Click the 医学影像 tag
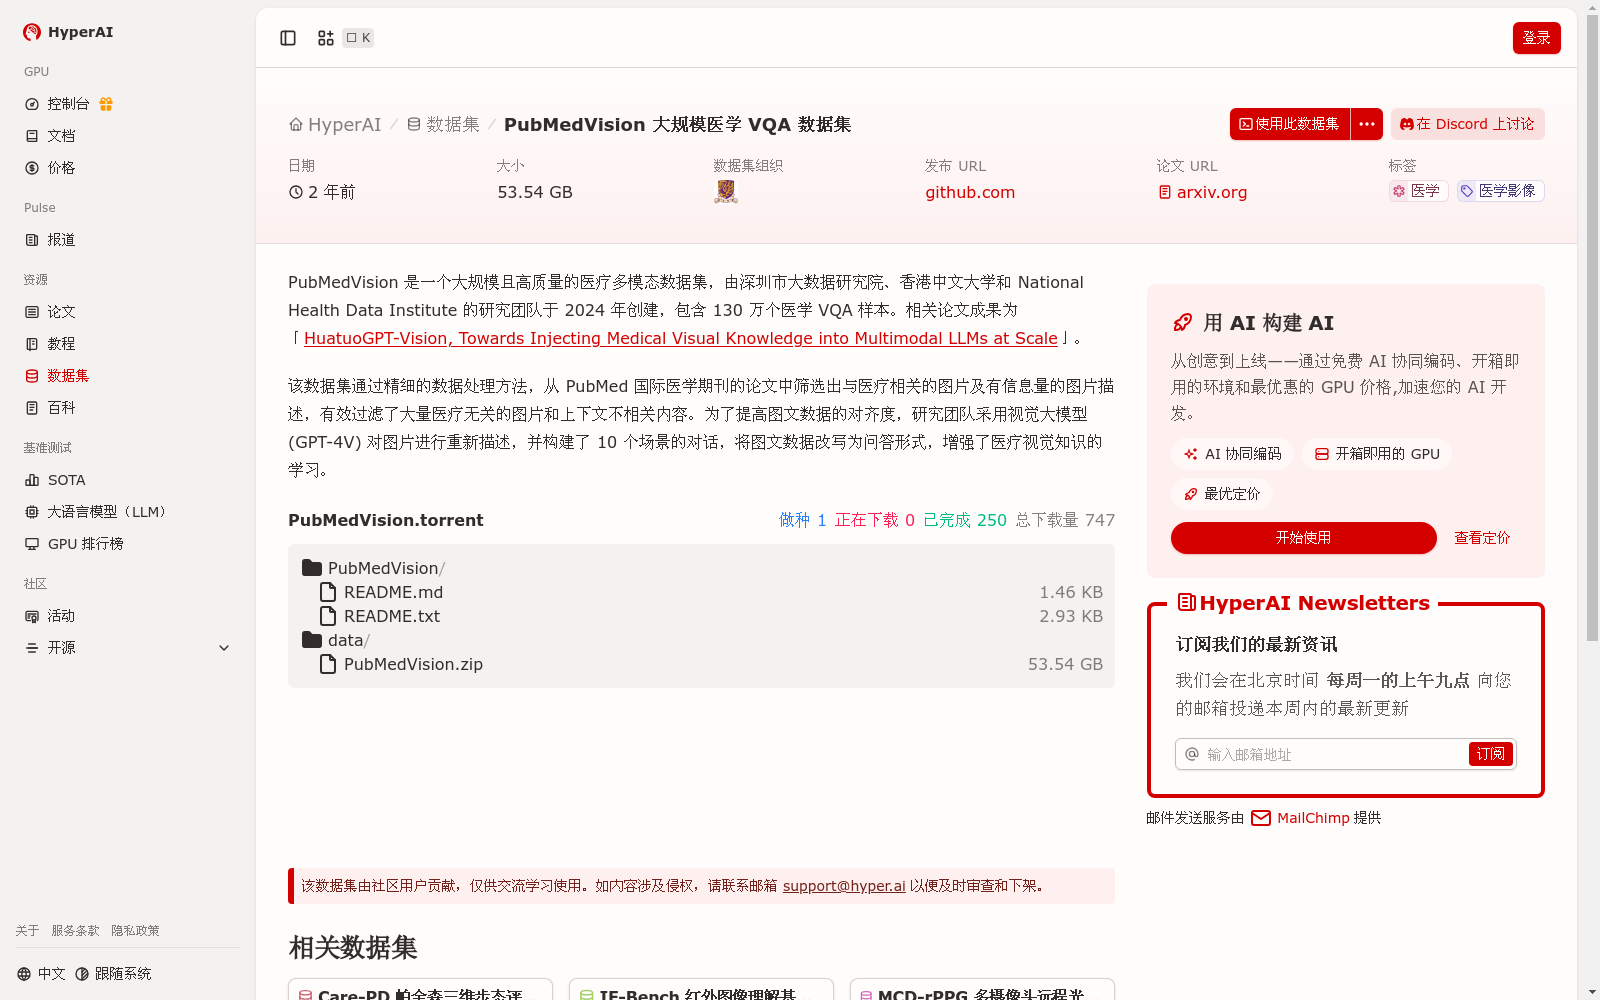 (1500, 191)
